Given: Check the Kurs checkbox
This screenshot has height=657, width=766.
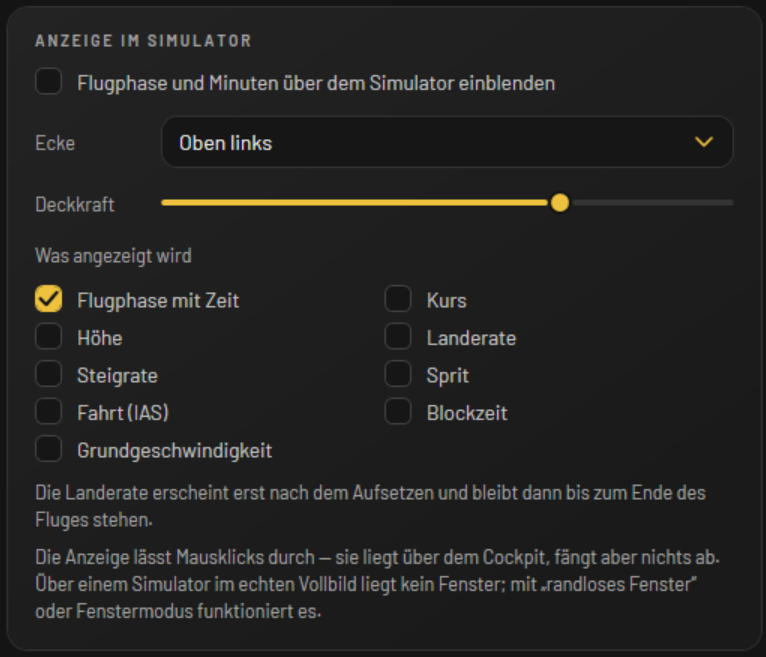Looking at the screenshot, I should pyautogui.click(x=398, y=298).
